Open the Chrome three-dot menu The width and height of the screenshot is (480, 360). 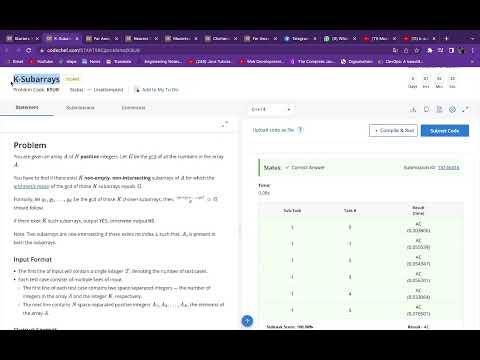[x=473, y=50]
